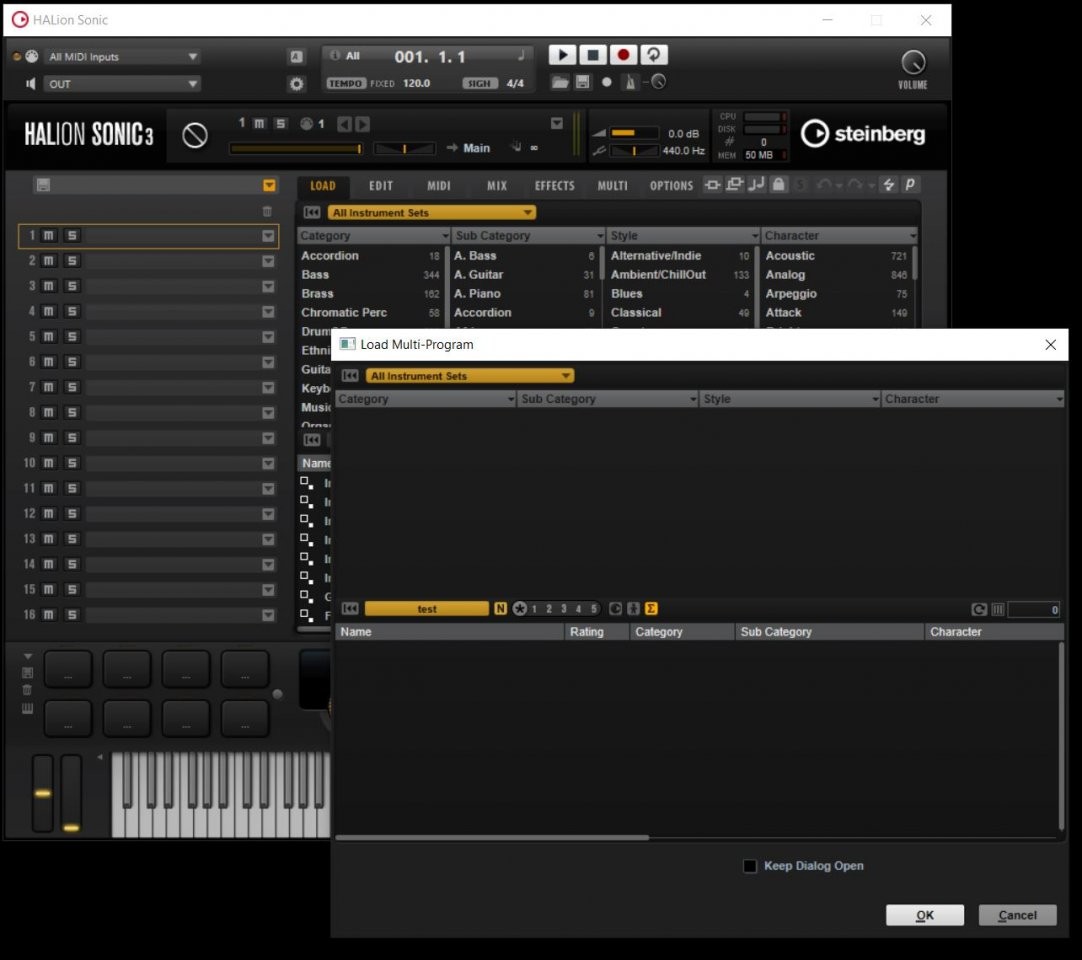This screenshot has width=1082, height=960.
Task: Click the Sigma icon in results toolbar
Action: pyautogui.click(x=651, y=609)
